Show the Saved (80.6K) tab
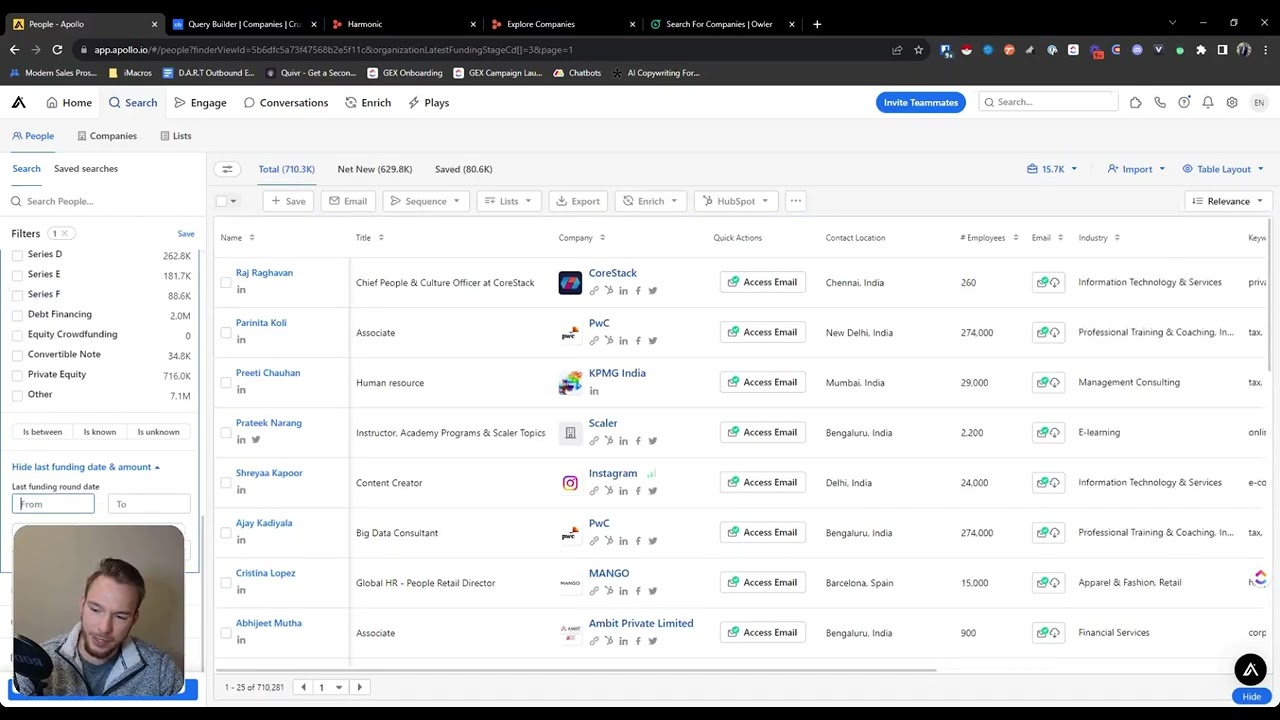The image size is (1280, 720). pyautogui.click(x=464, y=169)
